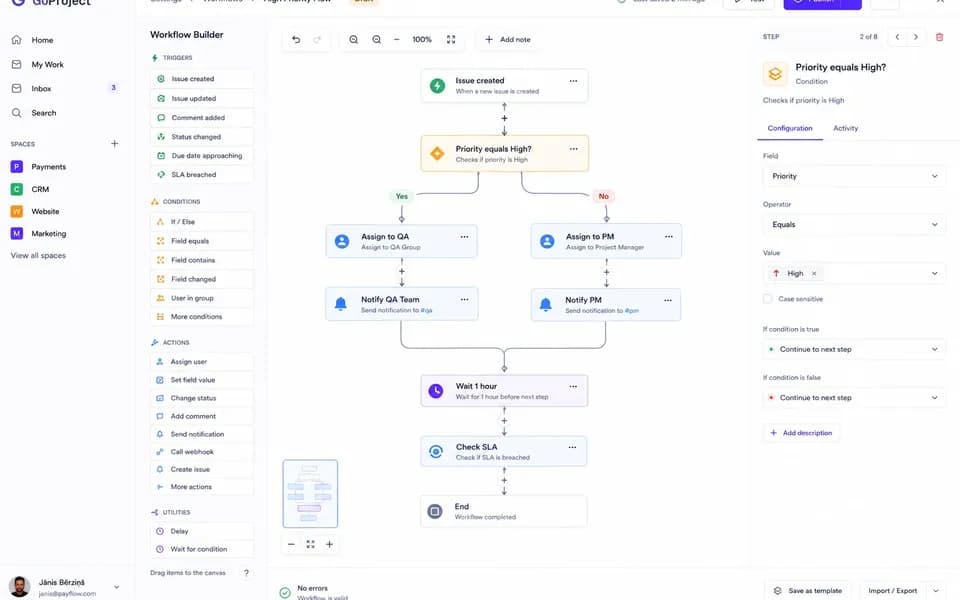Click Add note button
The image size is (960, 600).
[508, 39]
